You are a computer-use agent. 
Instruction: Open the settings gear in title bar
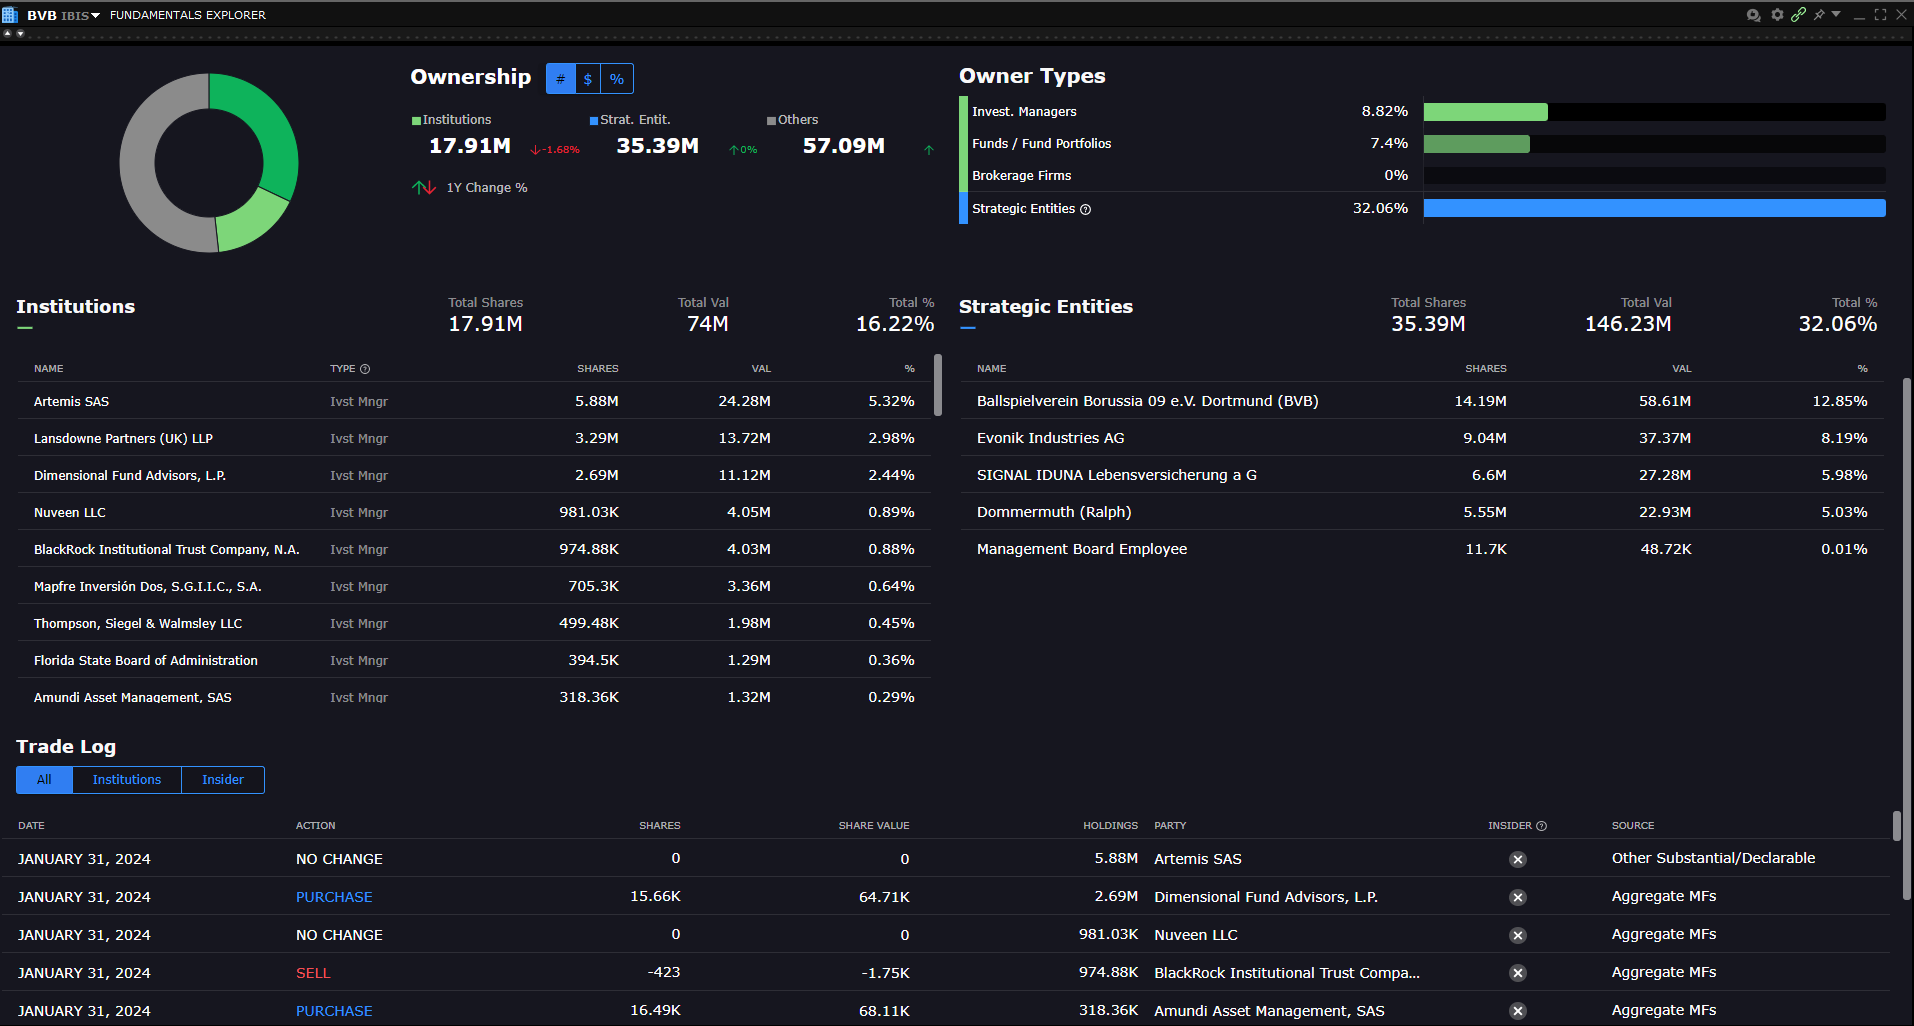coord(1777,15)
